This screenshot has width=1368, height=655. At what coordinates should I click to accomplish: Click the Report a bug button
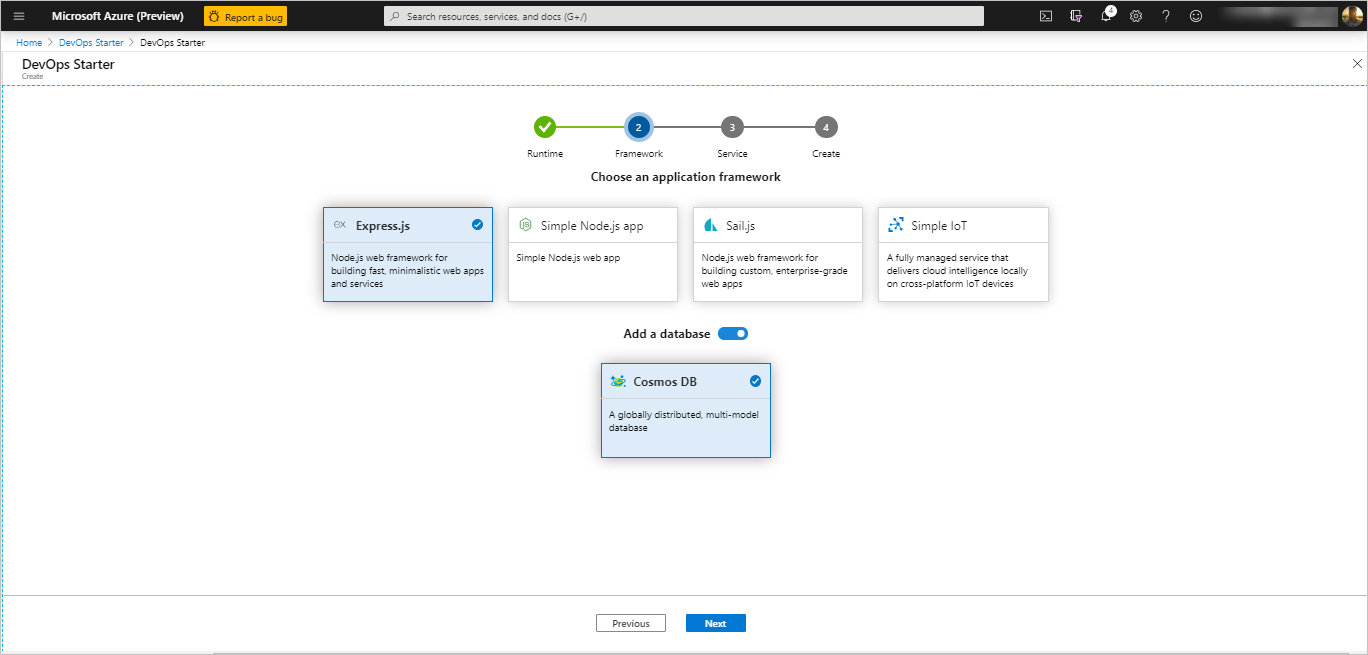click(x=245, y=16)
